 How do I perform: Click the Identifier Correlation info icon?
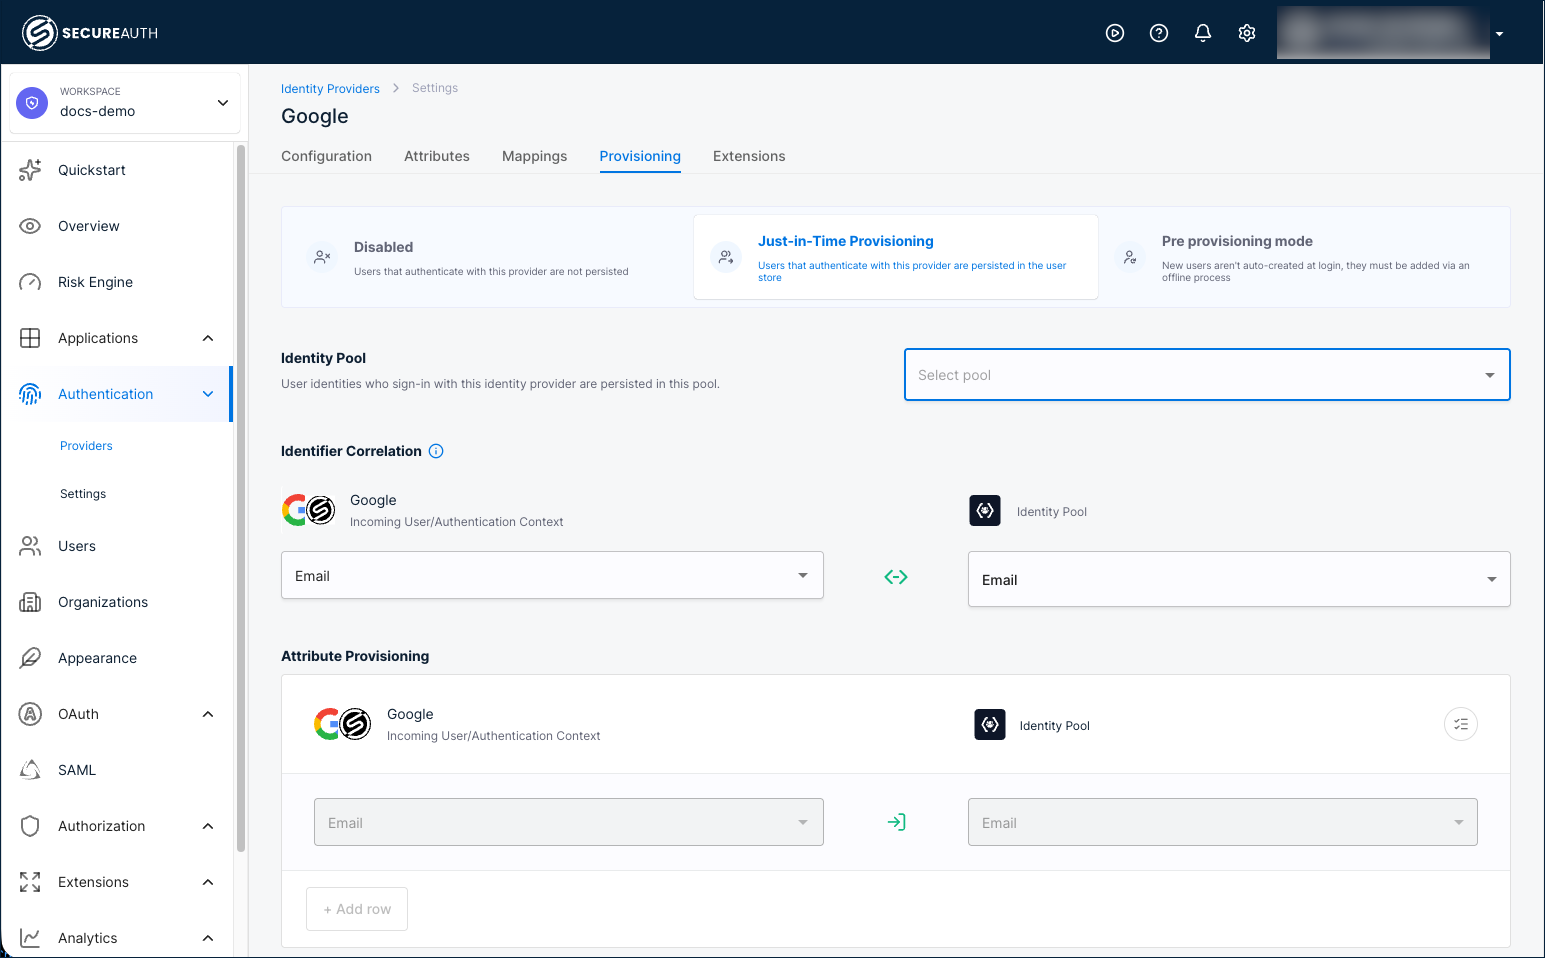point(436,451)
